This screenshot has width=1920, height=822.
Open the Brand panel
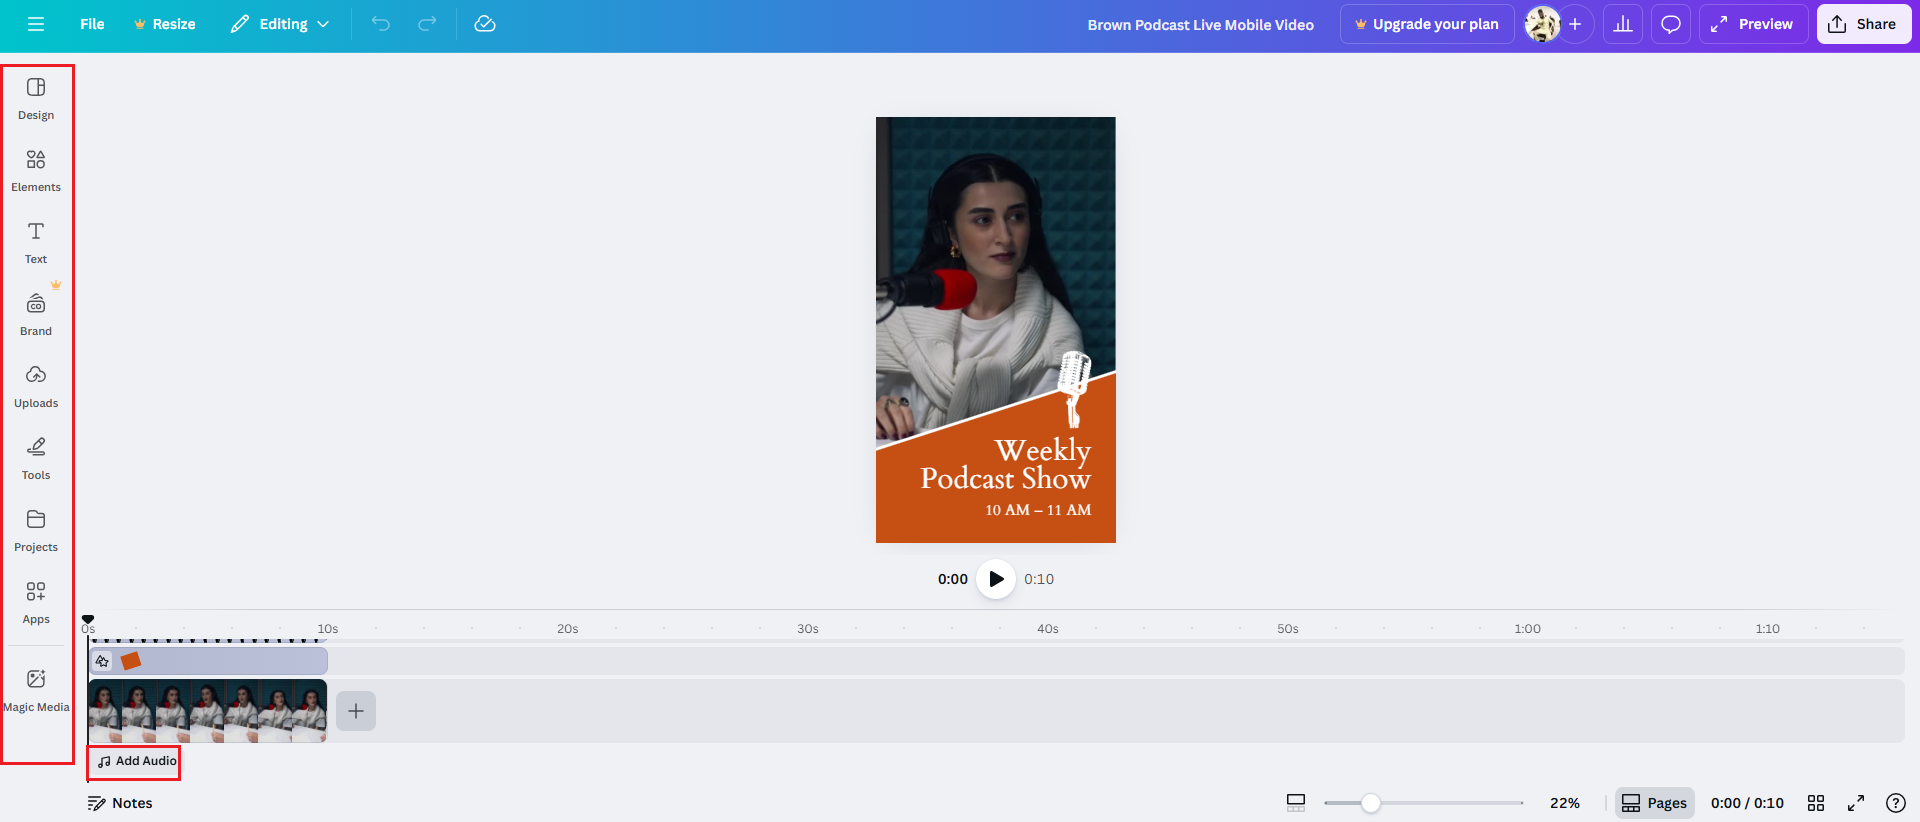pos(36,315)
